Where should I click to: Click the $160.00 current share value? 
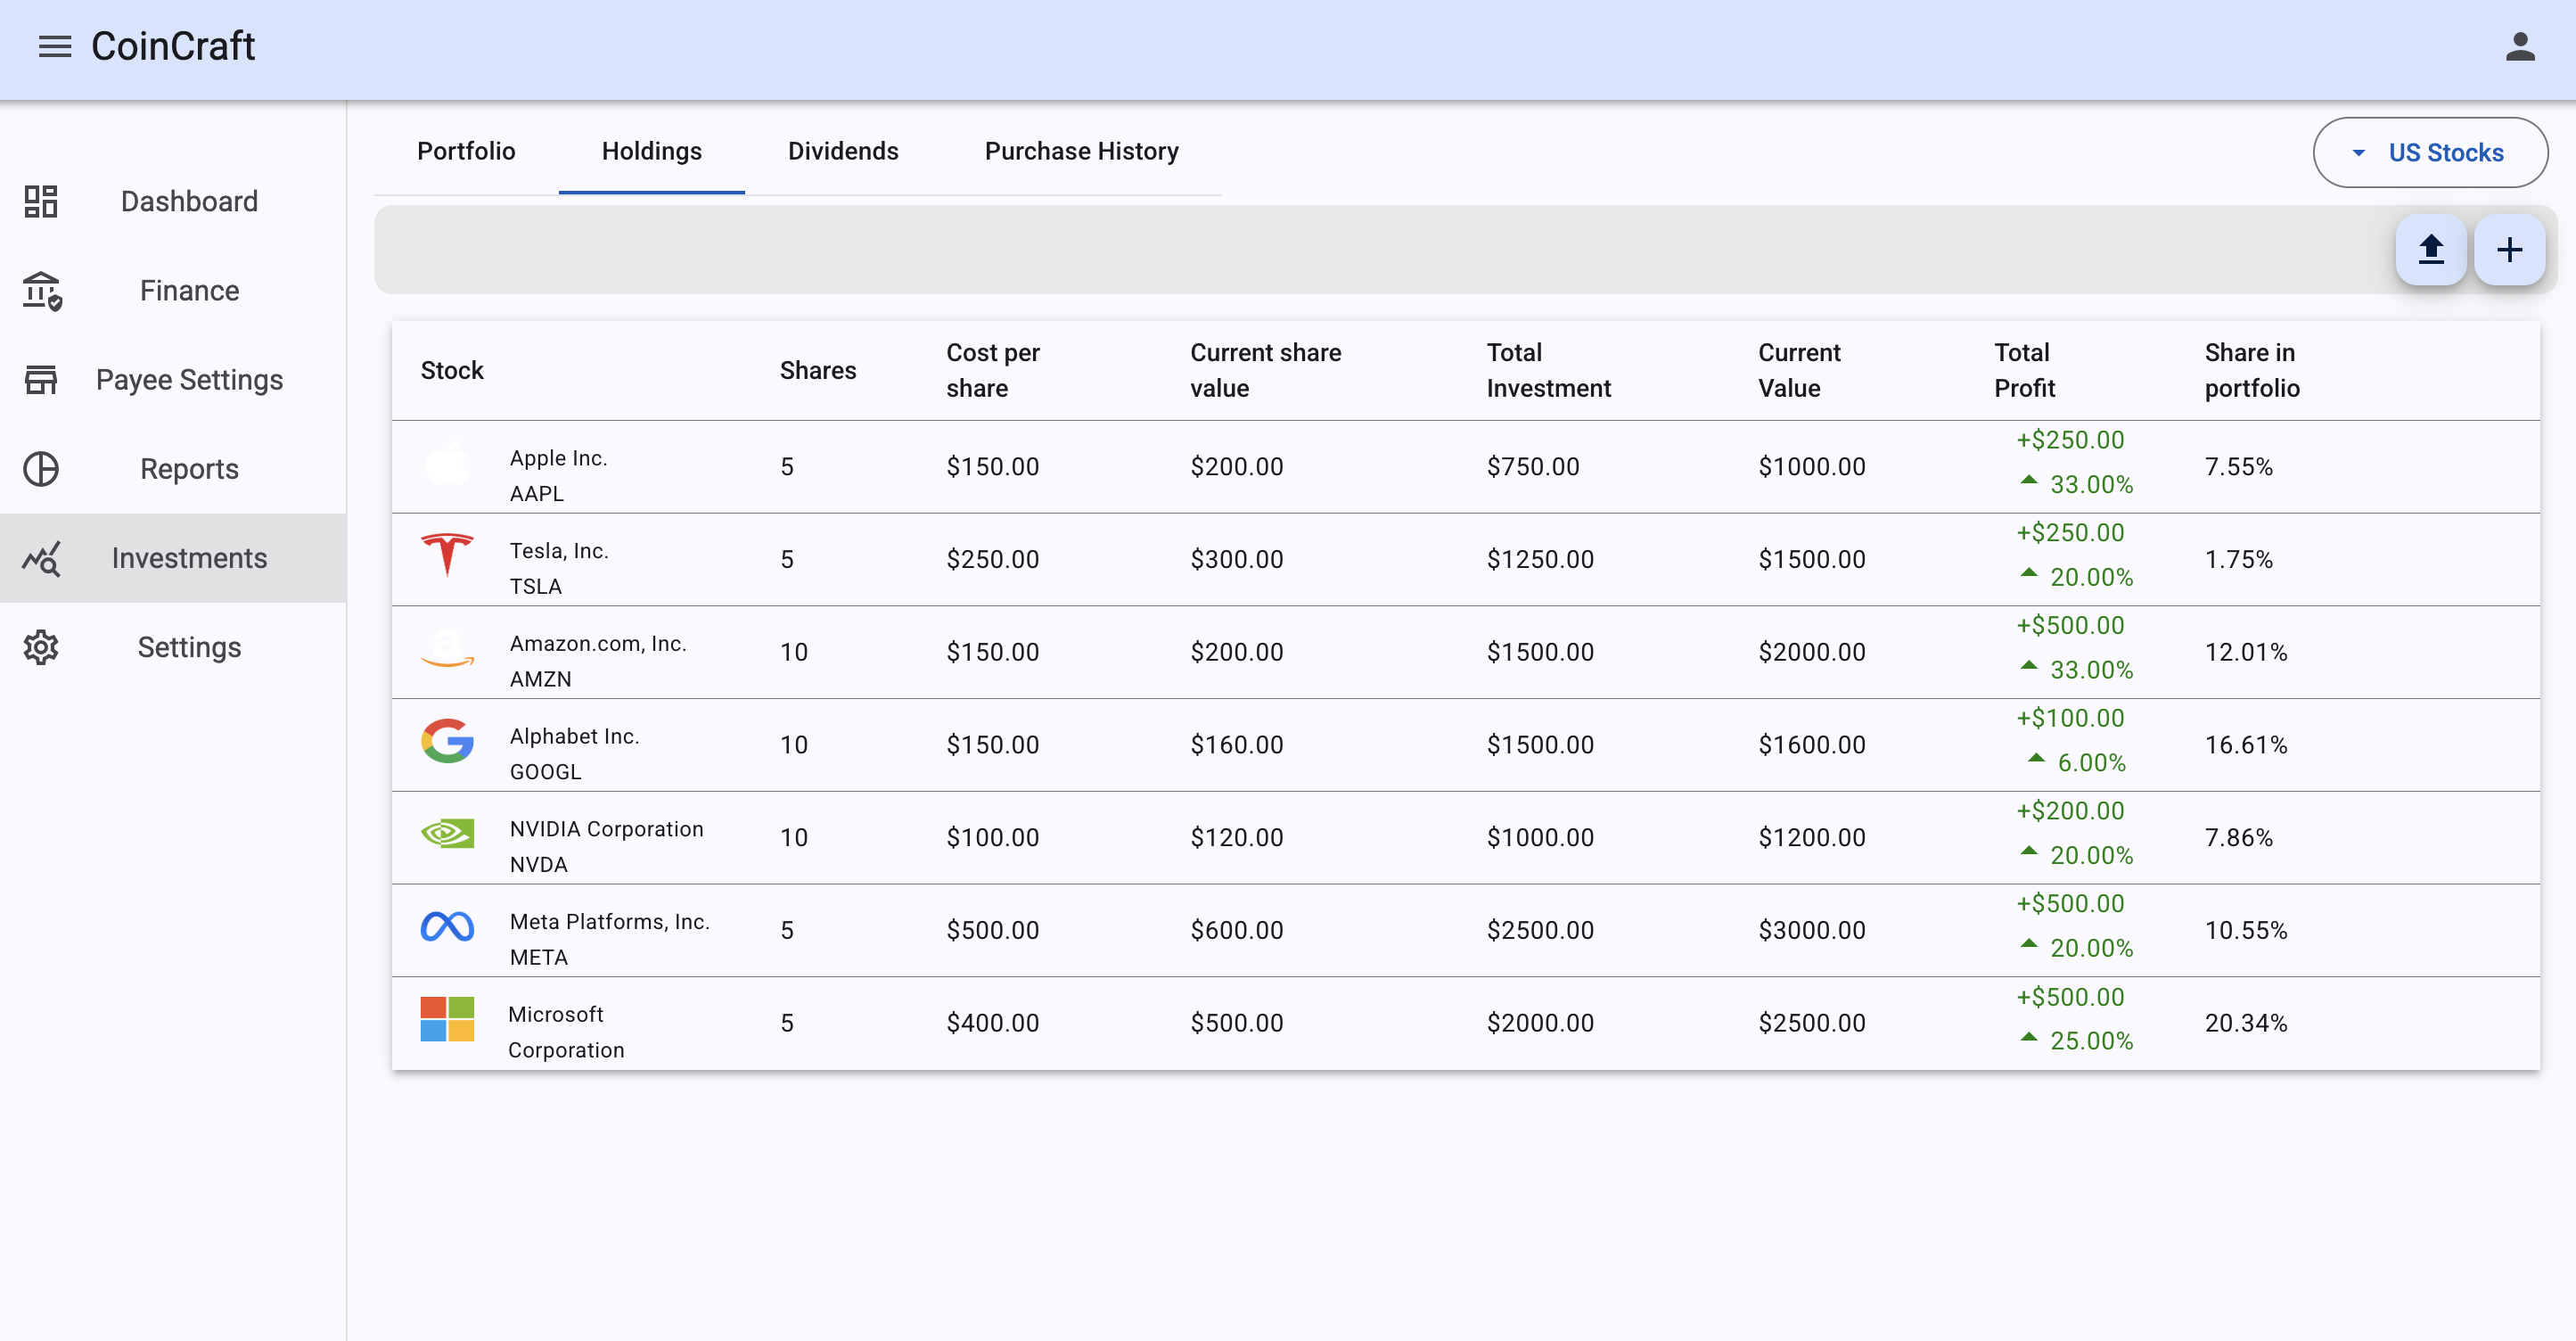1236,745
